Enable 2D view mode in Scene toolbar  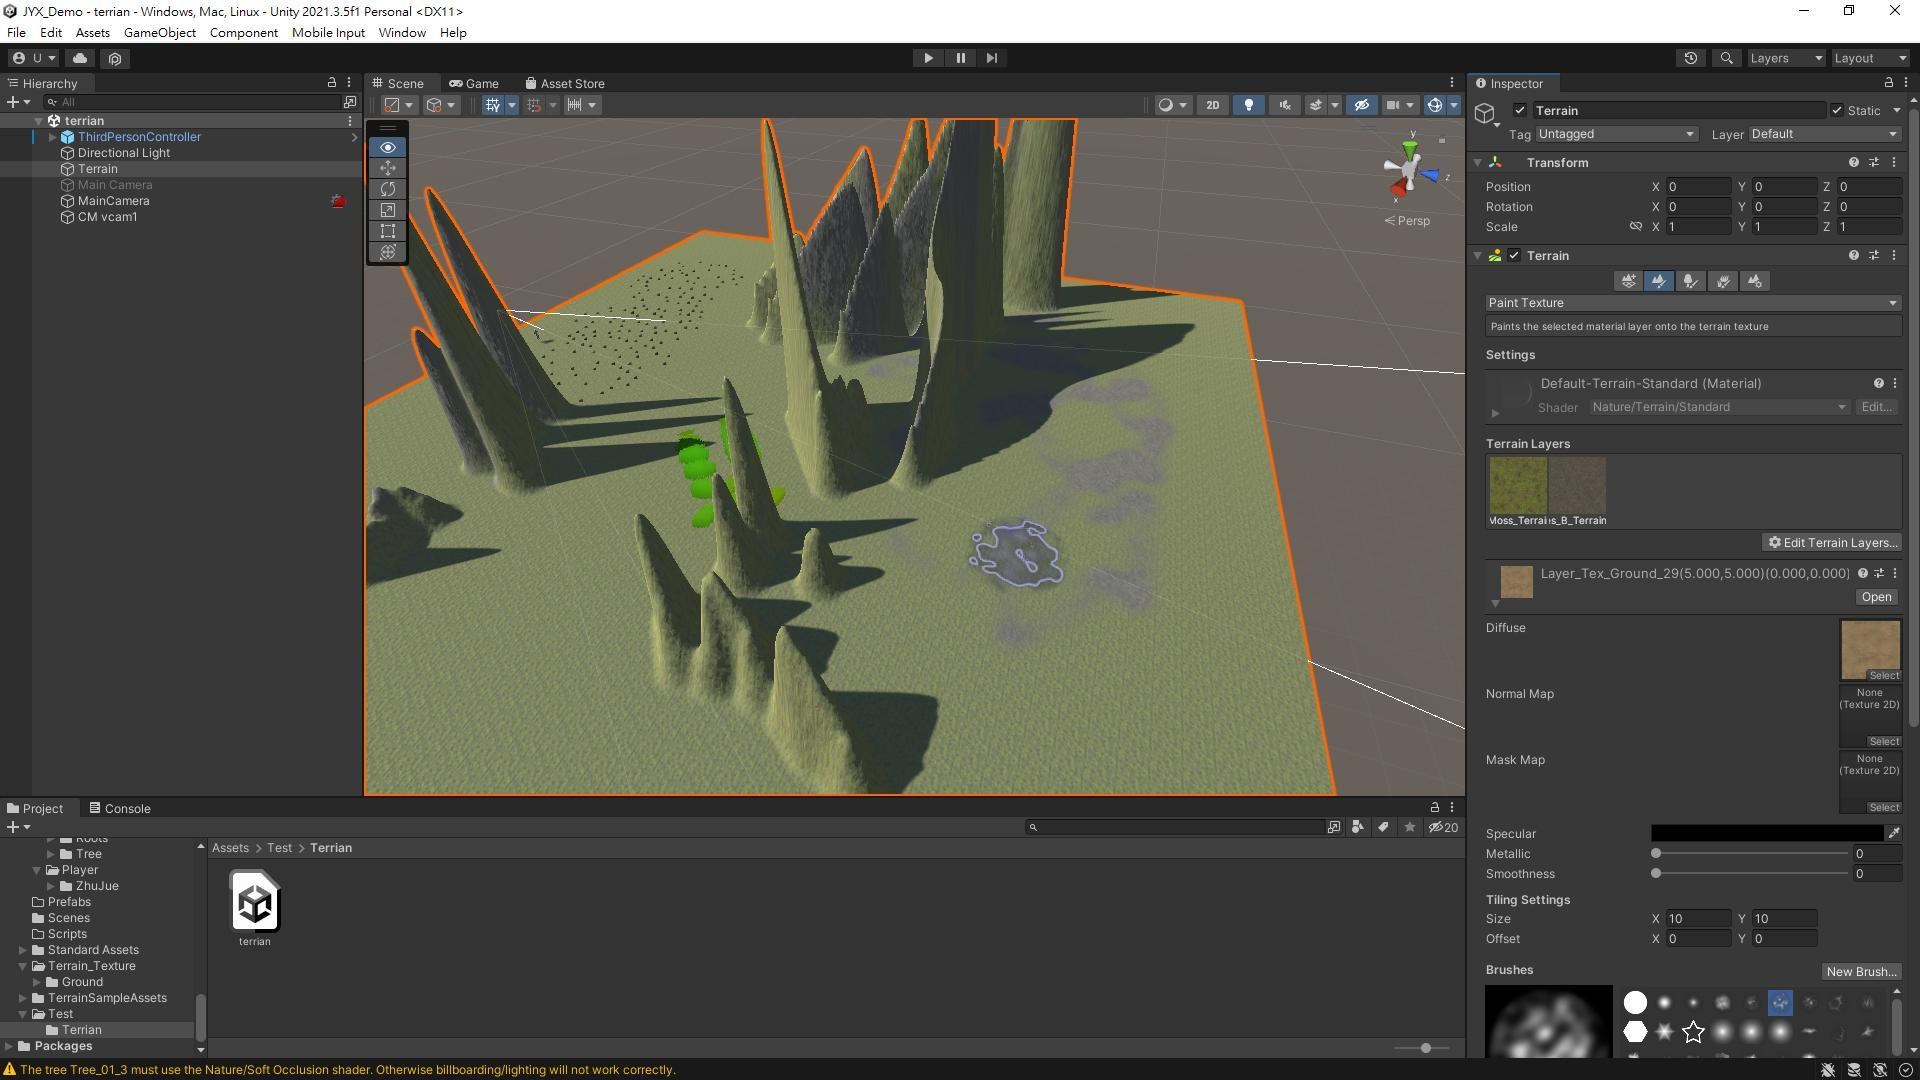click(x=1212, y=104)
